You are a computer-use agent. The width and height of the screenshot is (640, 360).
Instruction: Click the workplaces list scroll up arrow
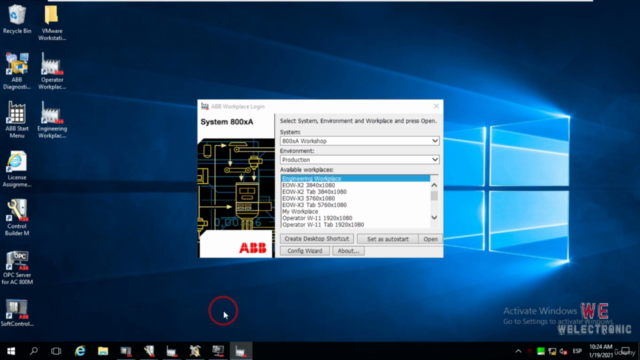click(434, 185)
